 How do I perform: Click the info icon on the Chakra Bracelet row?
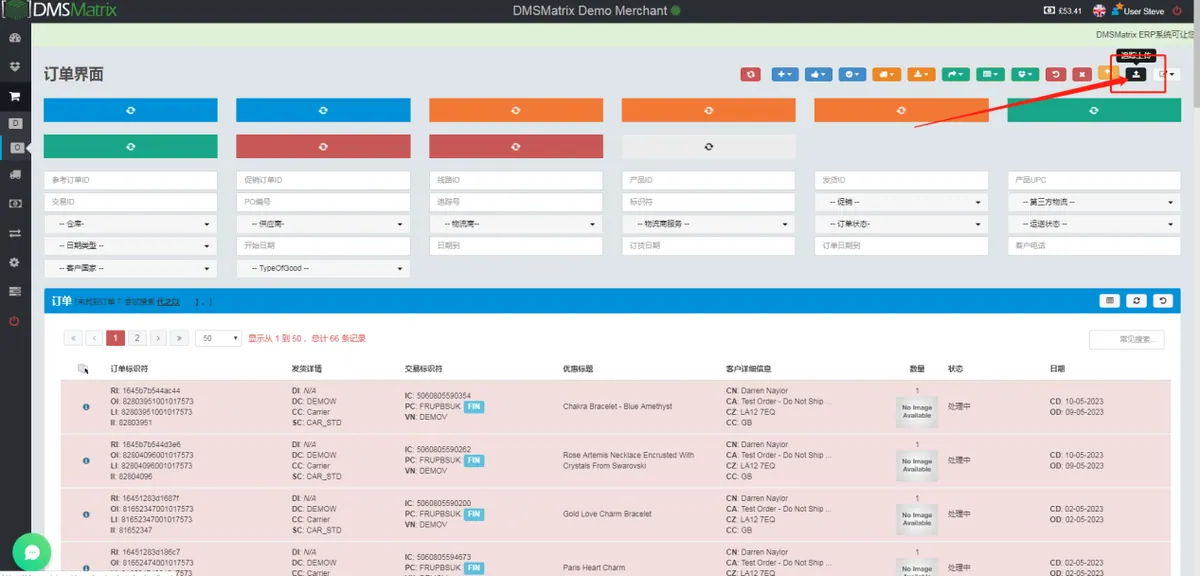coord(86,406)
